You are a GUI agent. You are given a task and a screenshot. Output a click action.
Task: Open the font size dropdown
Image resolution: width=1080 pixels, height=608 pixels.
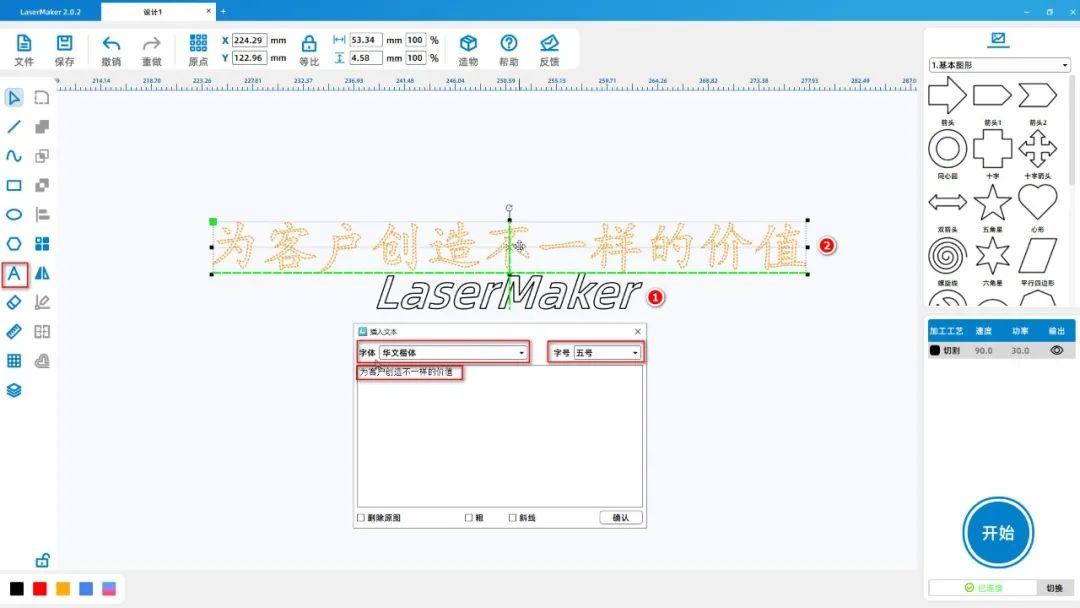[607, 353]
